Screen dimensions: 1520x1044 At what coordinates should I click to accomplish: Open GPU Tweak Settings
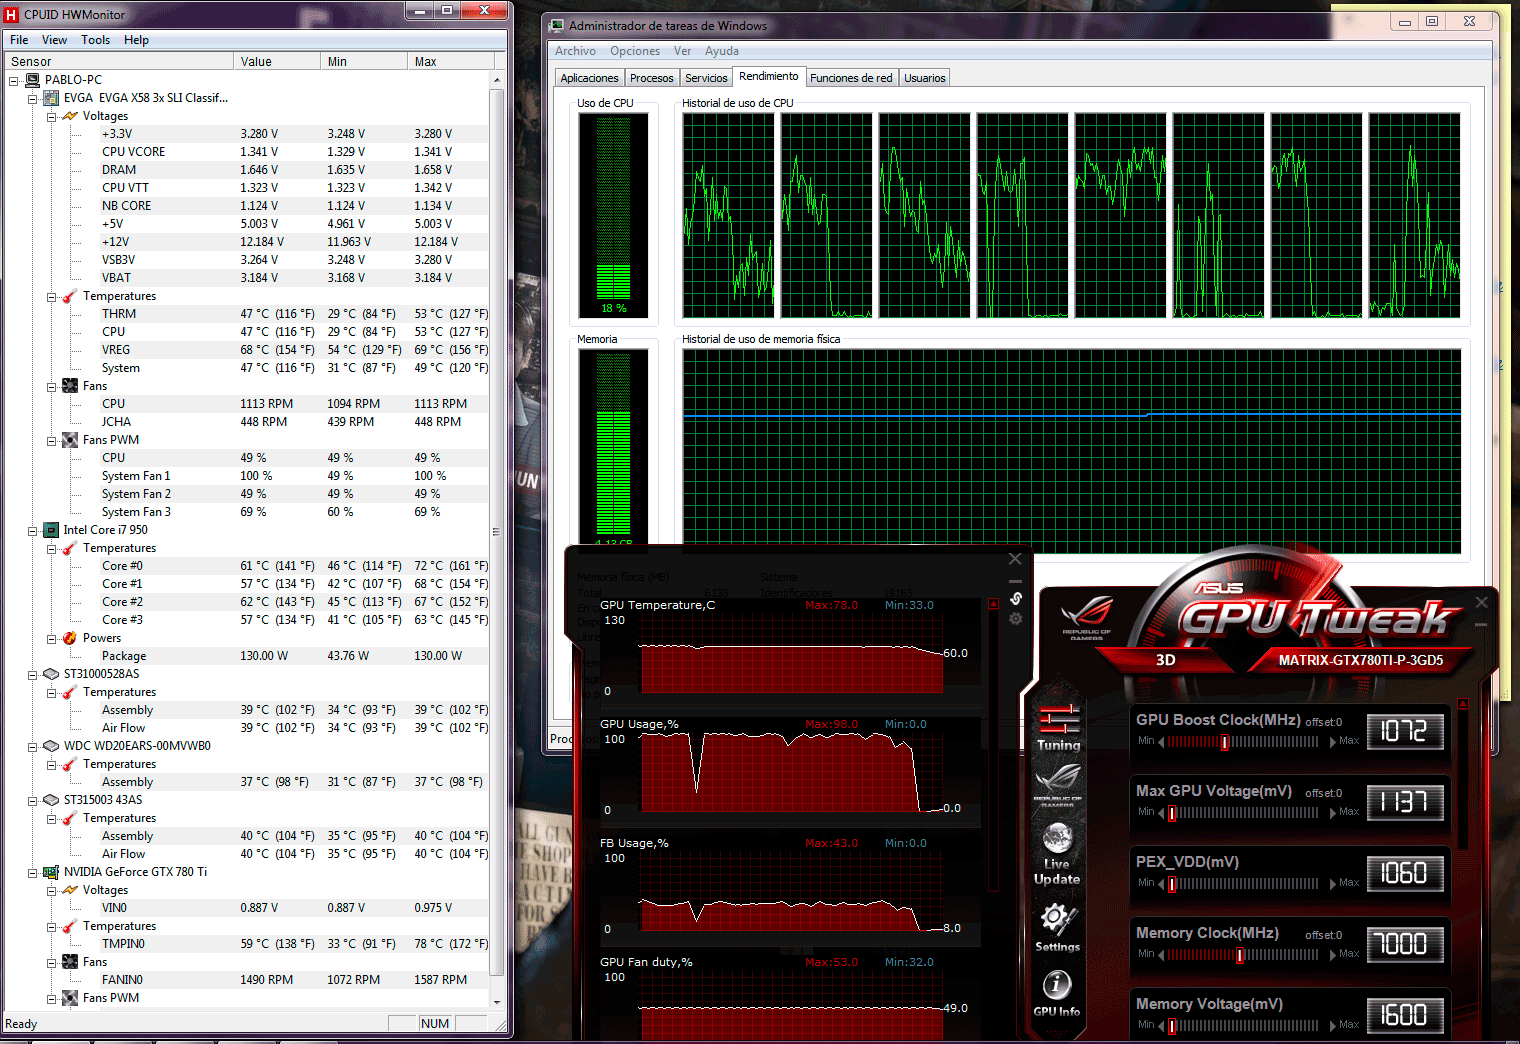tap(1057, 927)
